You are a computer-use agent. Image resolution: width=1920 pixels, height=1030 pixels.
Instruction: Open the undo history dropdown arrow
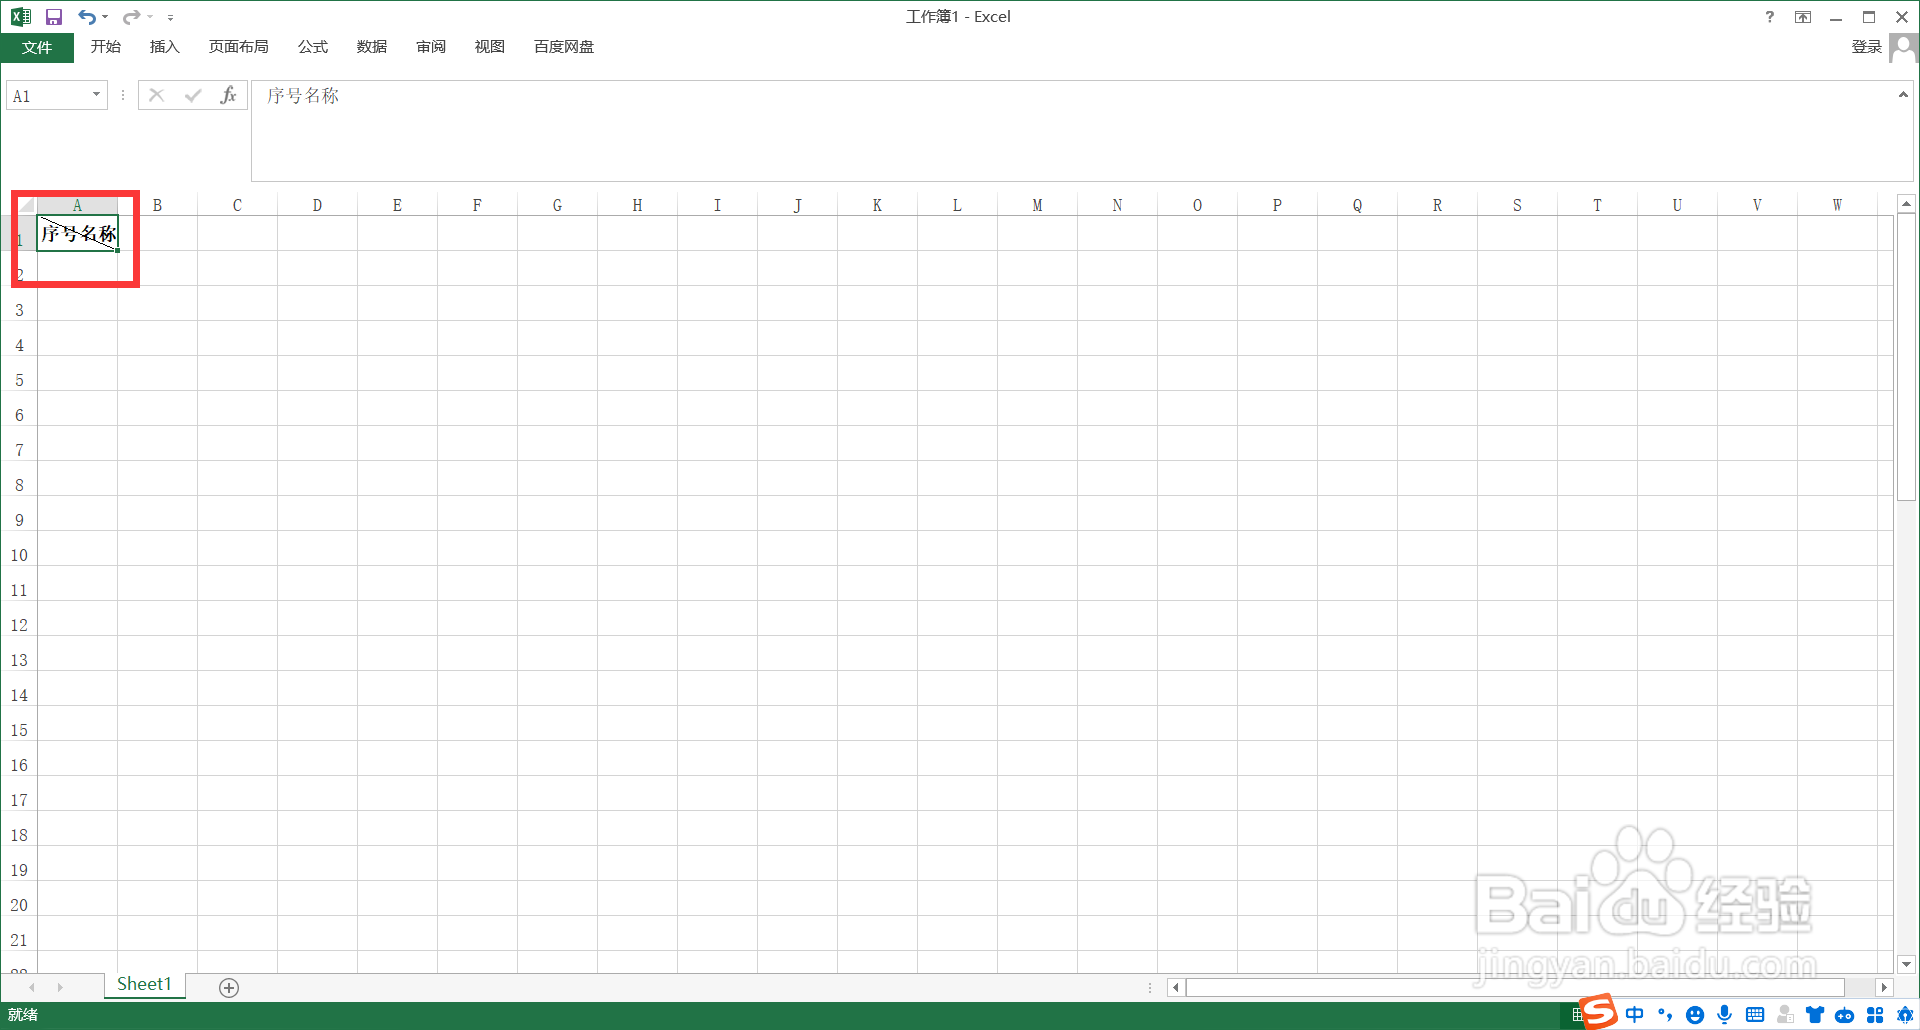[x=105, y=17]
